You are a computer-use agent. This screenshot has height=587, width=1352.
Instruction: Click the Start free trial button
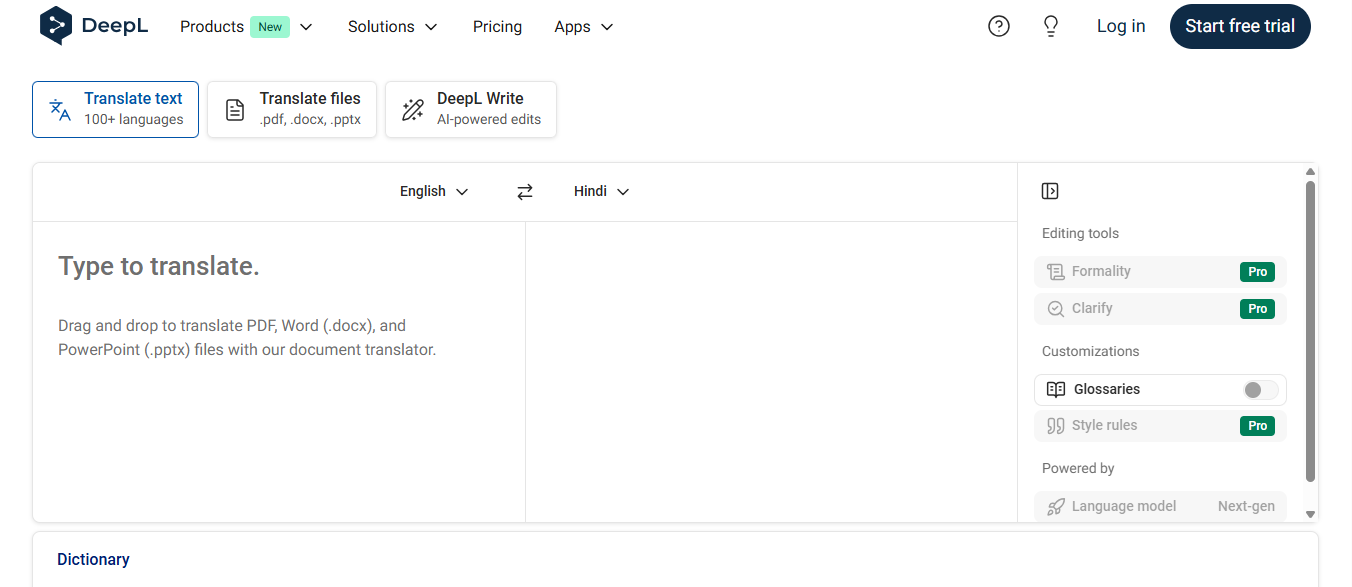(x=1240, y=26)
